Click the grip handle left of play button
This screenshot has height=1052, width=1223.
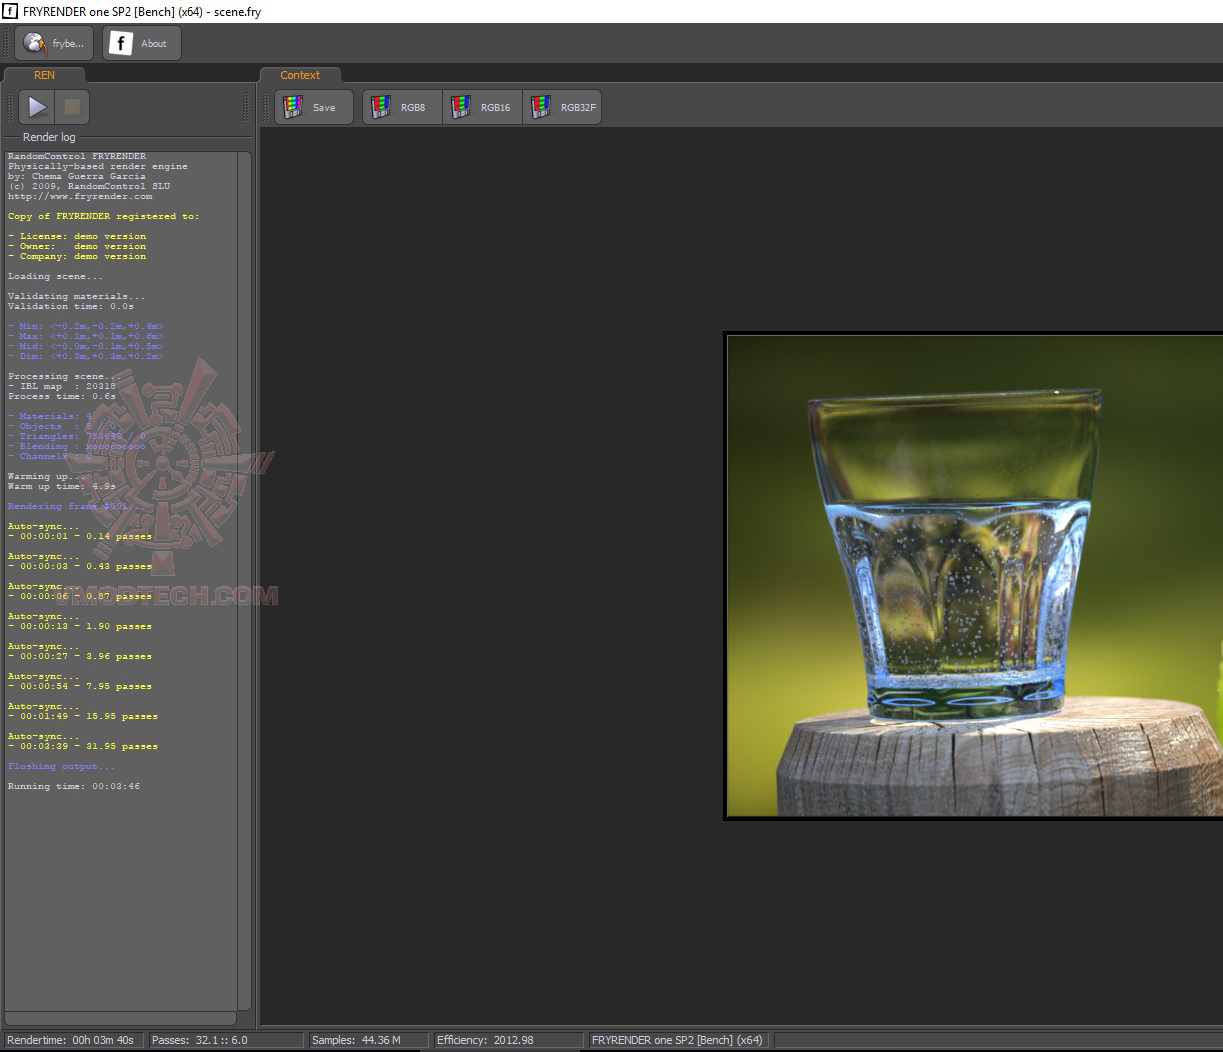12,107
